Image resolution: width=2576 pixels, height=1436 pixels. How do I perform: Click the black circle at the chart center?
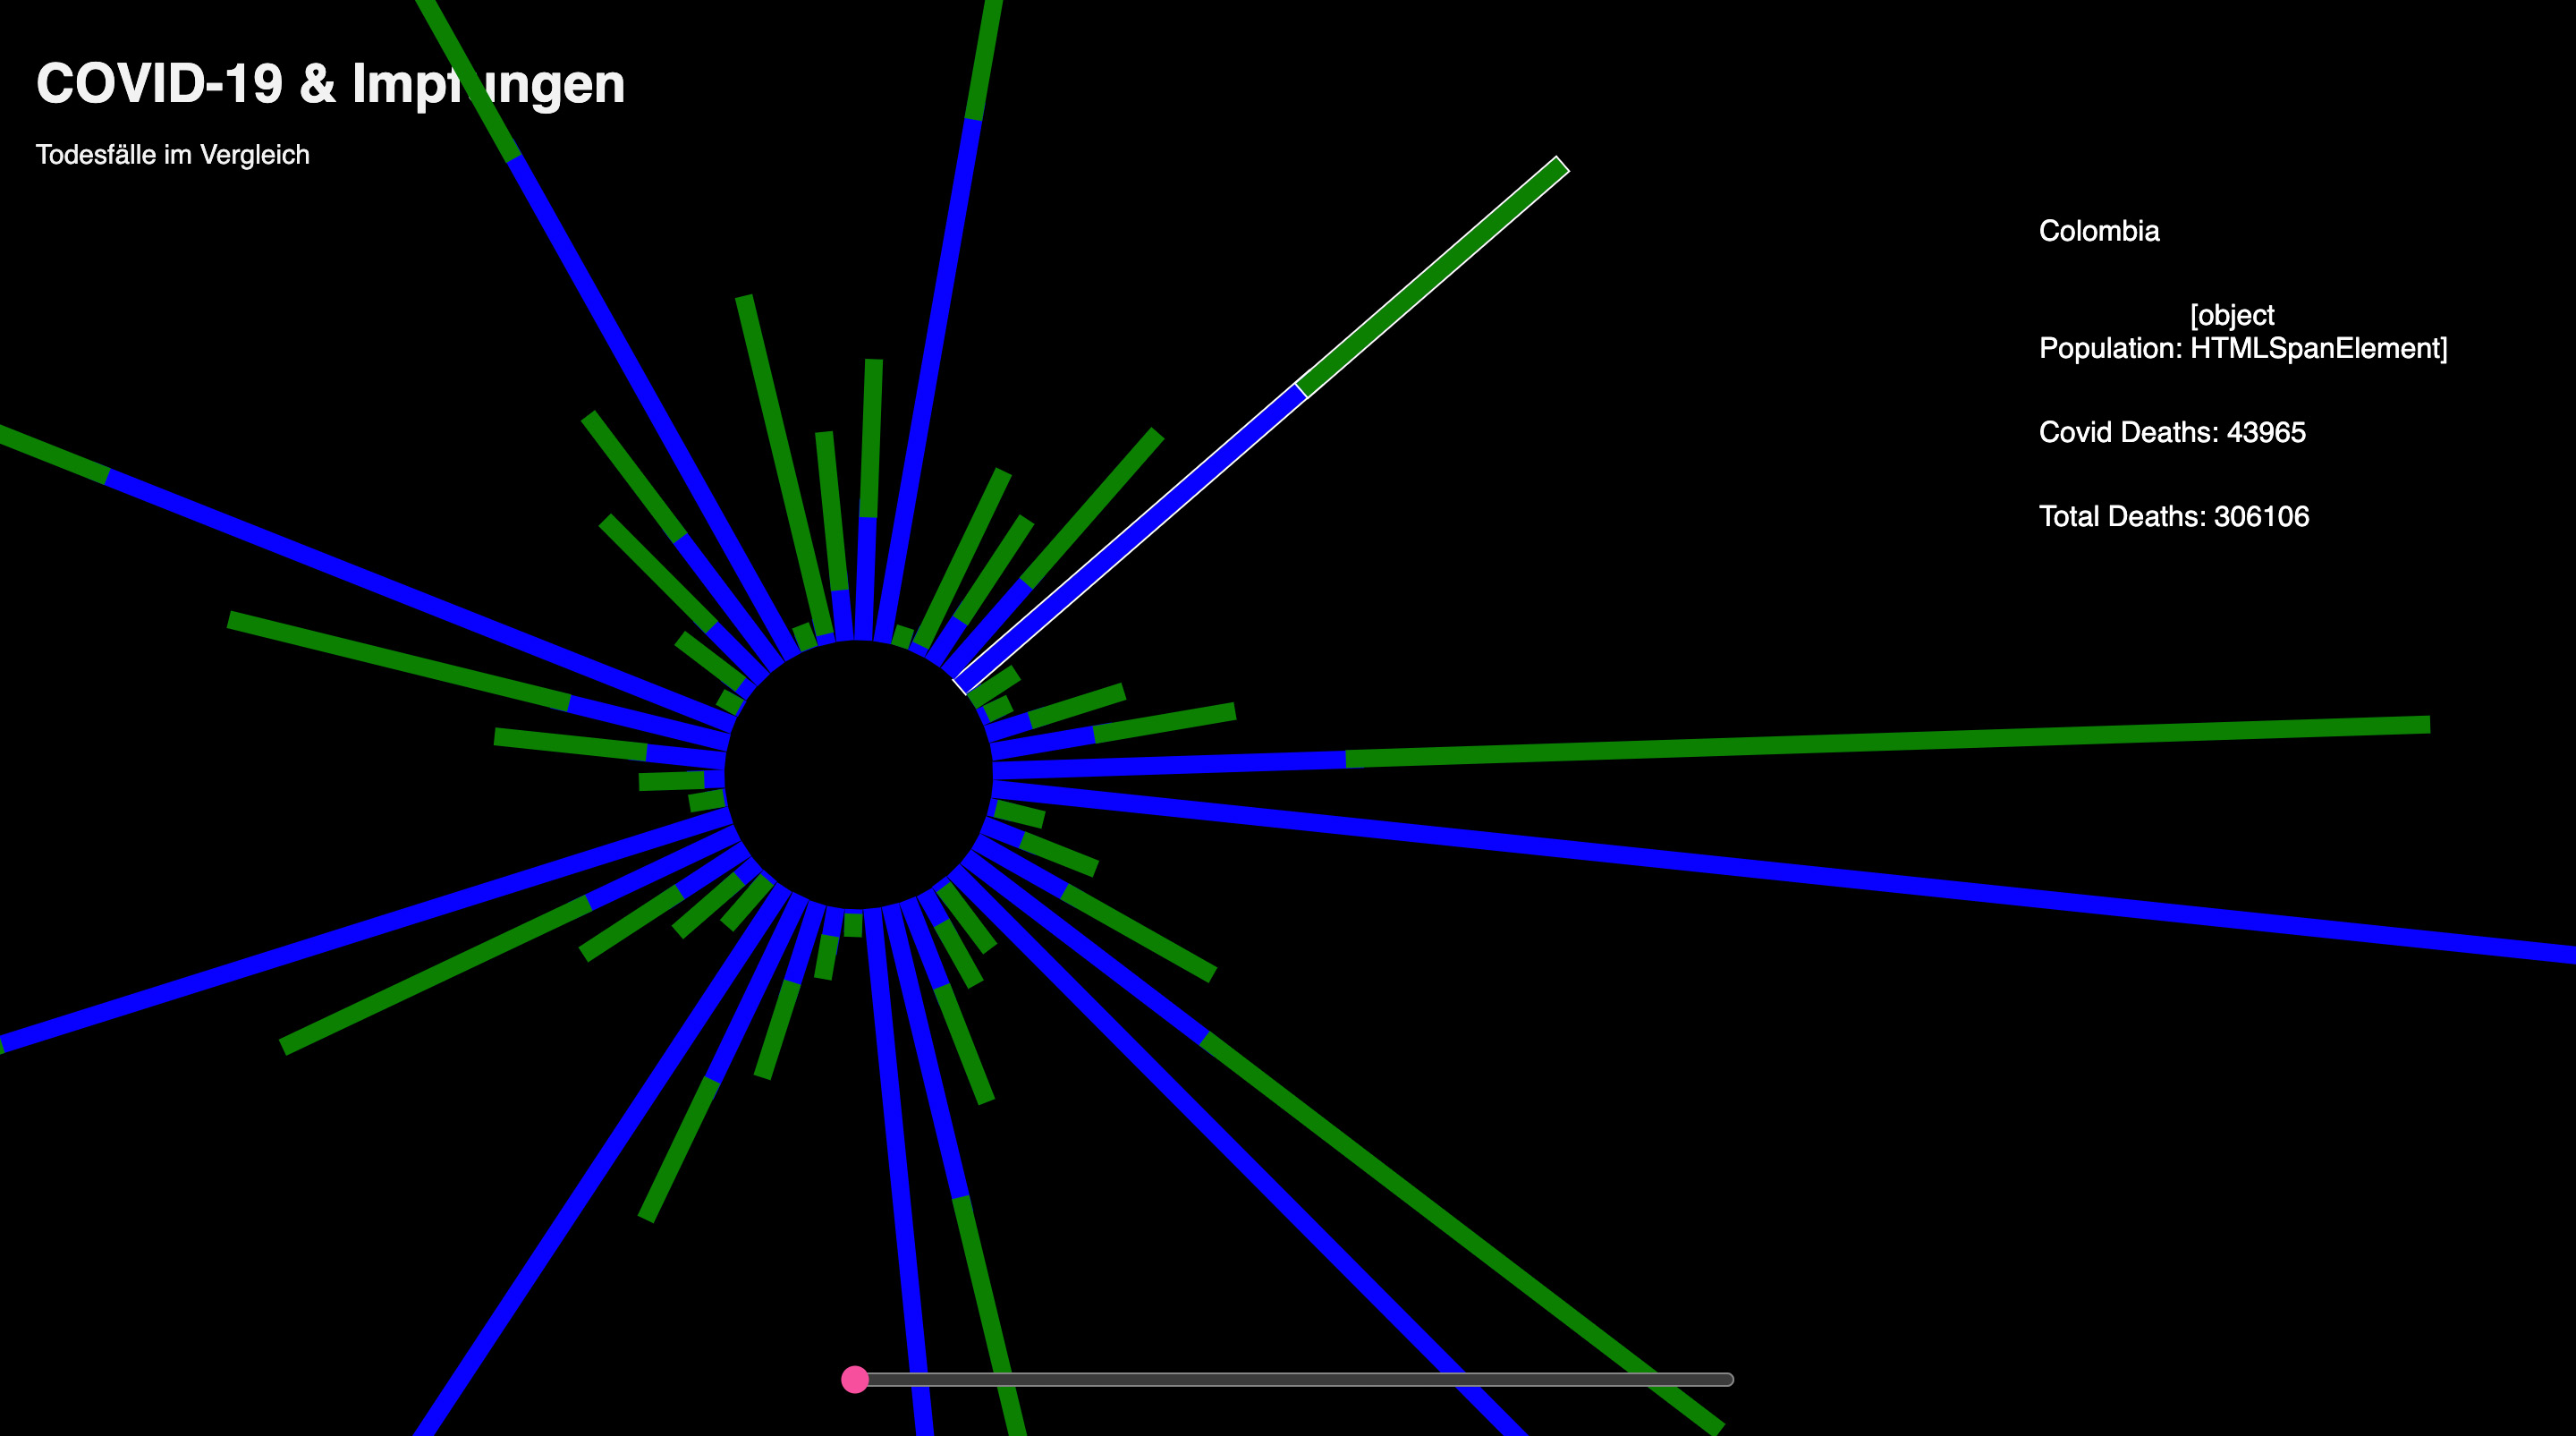858,775
